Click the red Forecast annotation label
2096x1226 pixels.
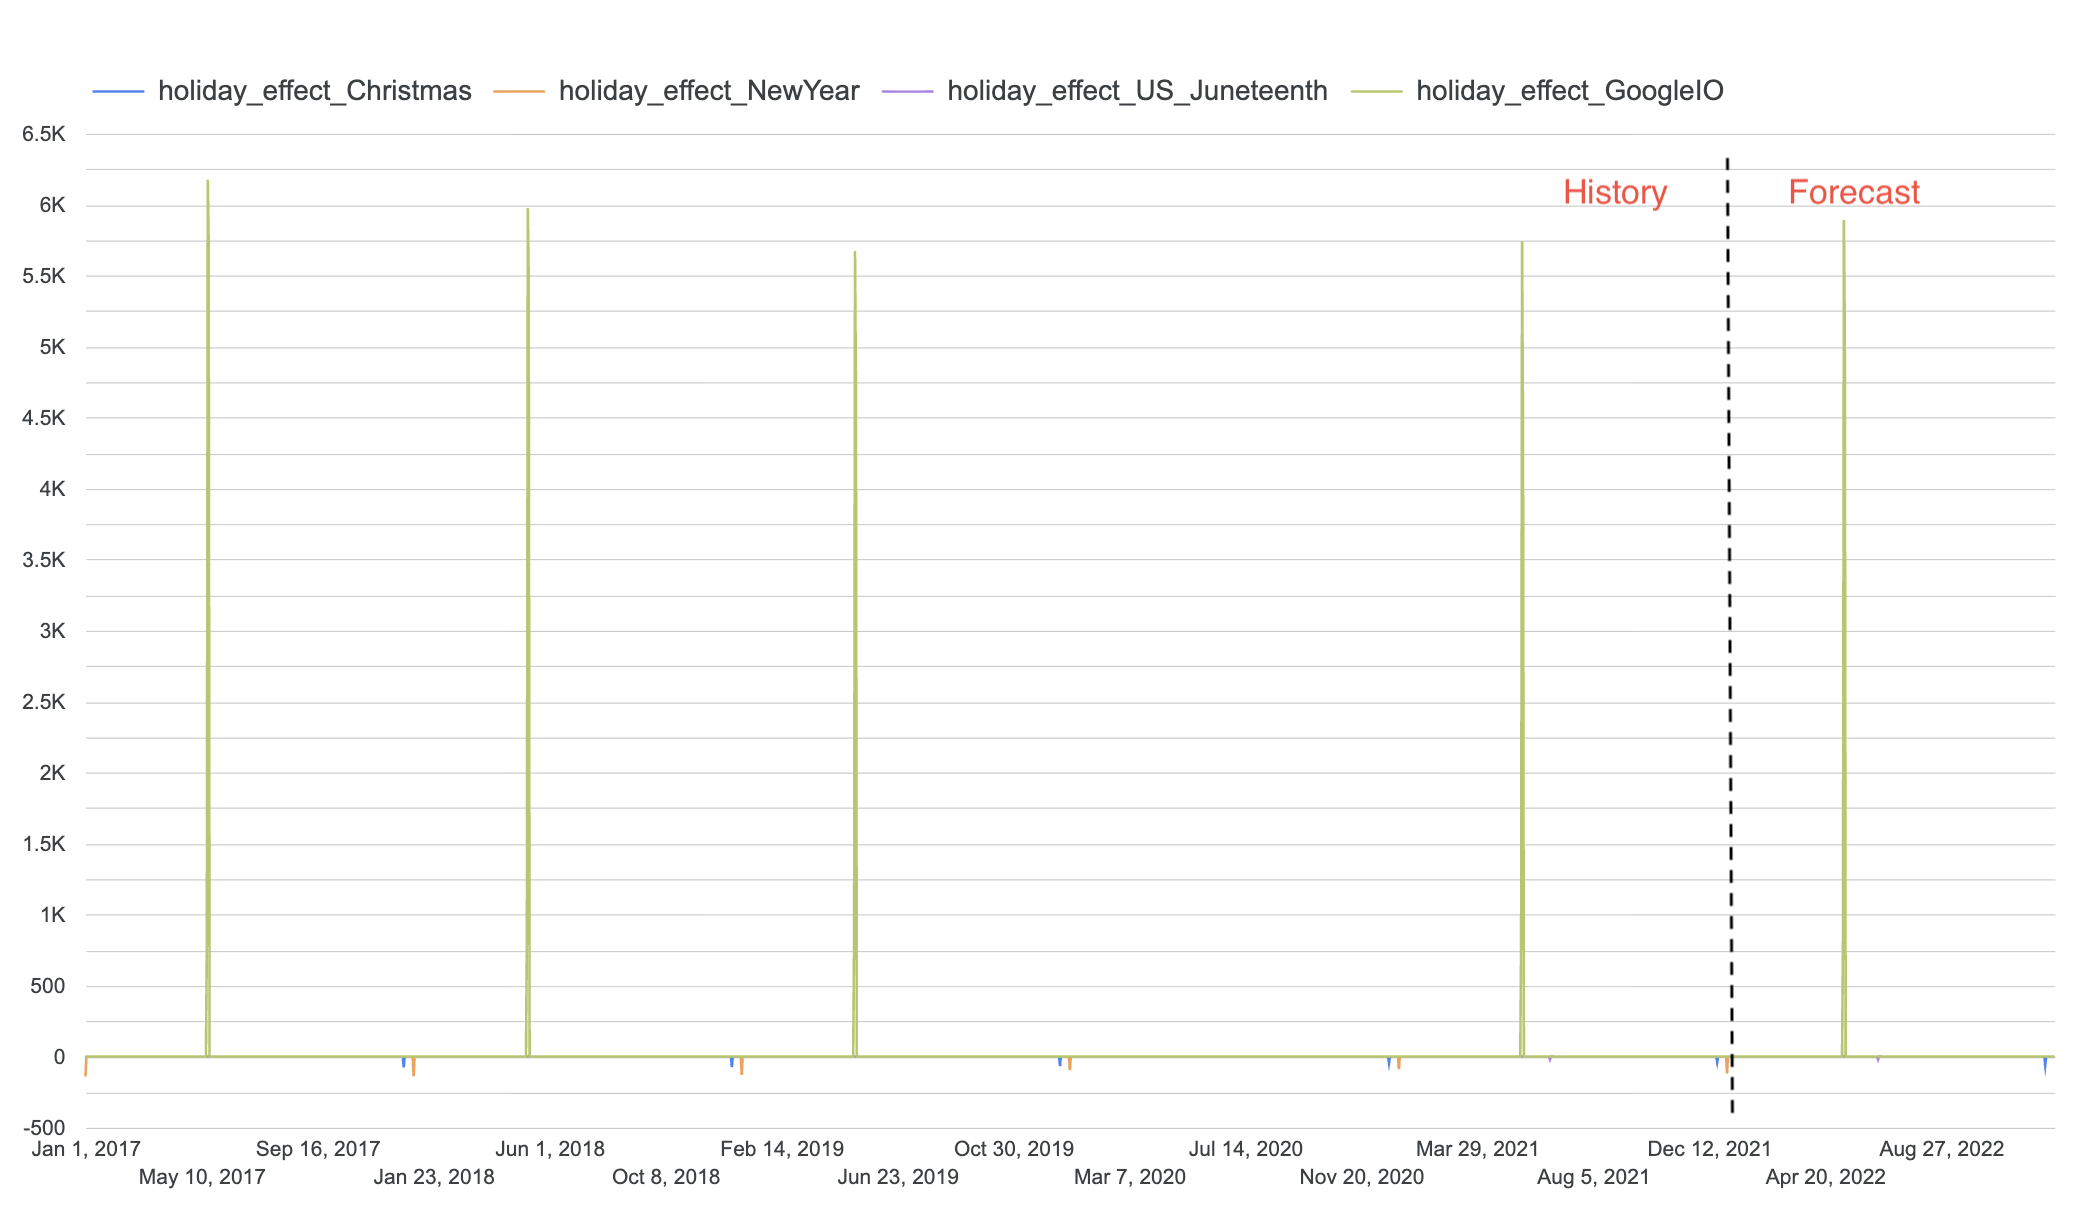pyautogui.click(x=1853, y=192)
